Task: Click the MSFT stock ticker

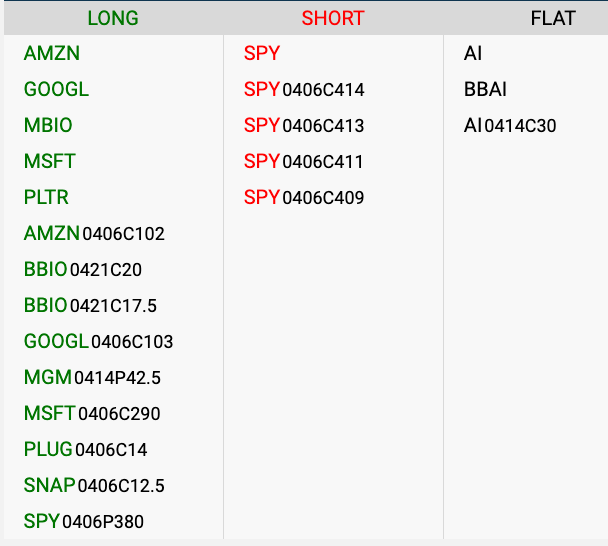Action: point(50,162)
